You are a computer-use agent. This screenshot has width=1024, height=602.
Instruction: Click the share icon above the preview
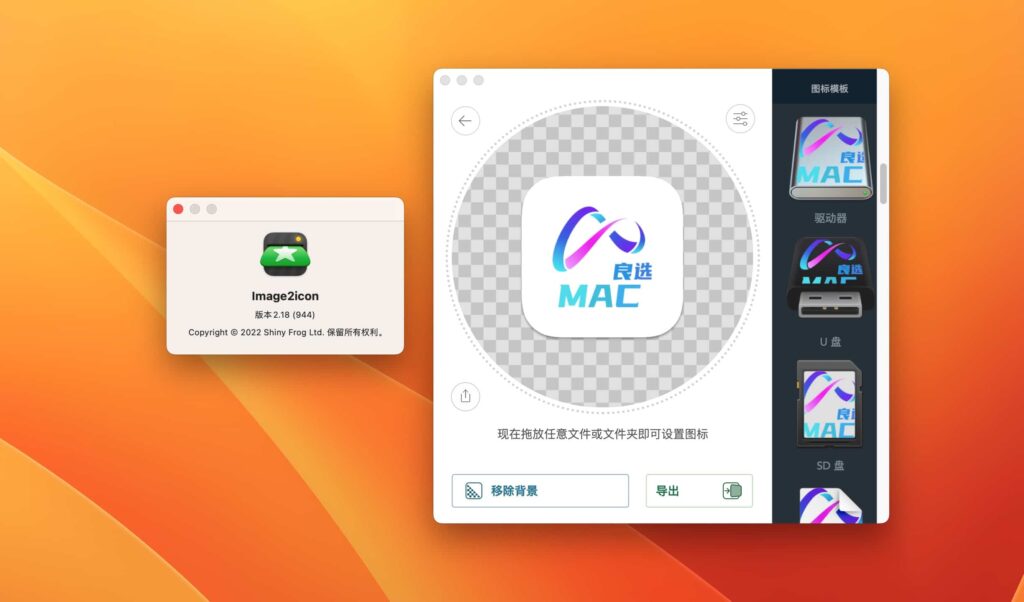point(464,396)
